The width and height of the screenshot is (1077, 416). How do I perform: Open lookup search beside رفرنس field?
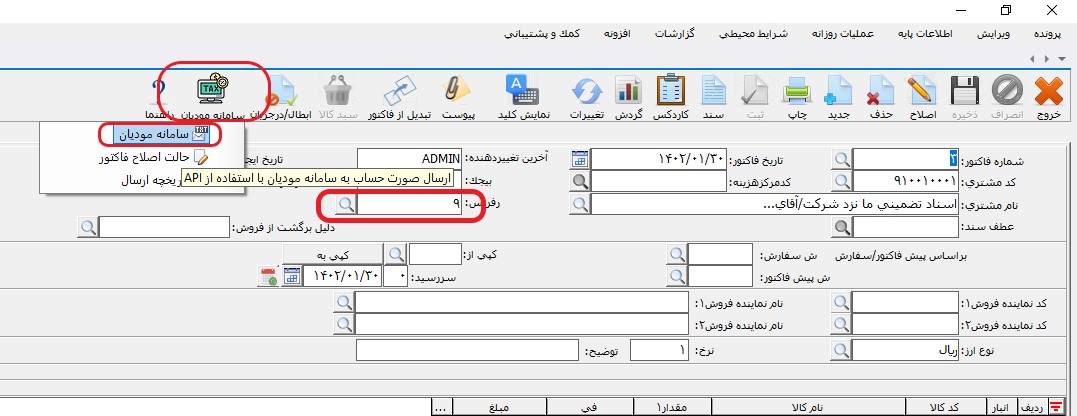(344, 204)
